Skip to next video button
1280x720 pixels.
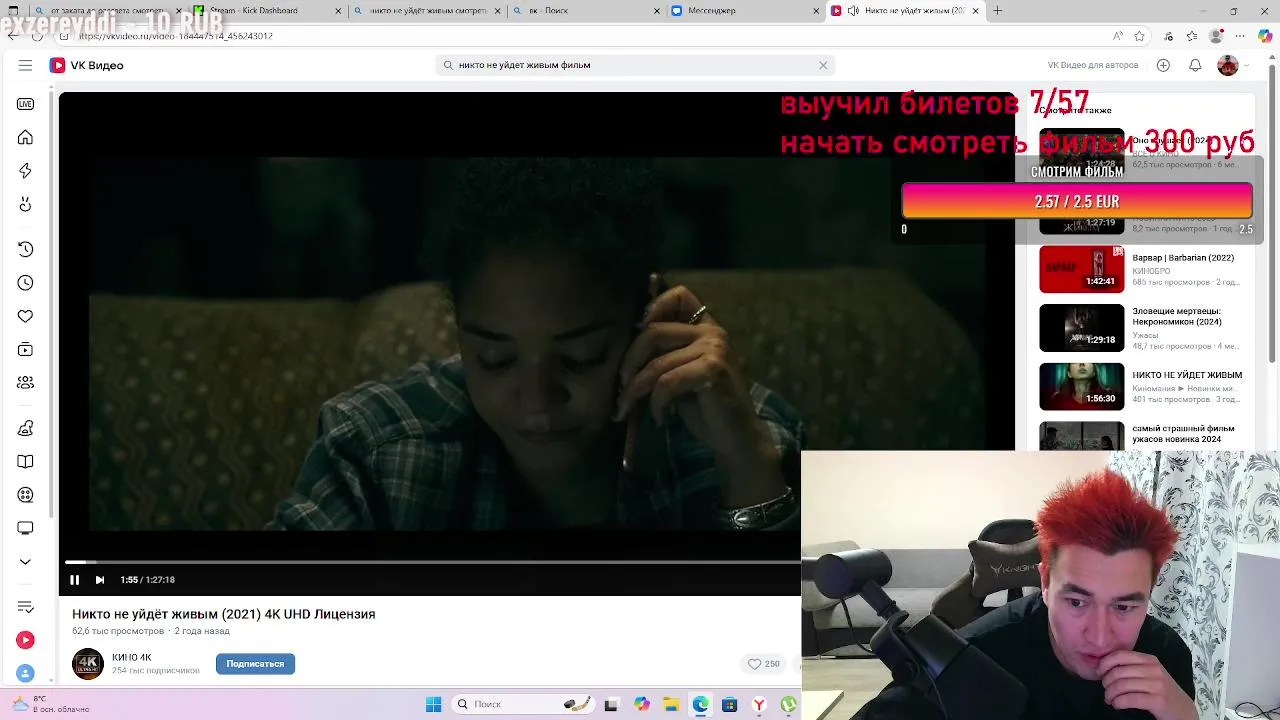pyautogui.click(x=100, y=580)
